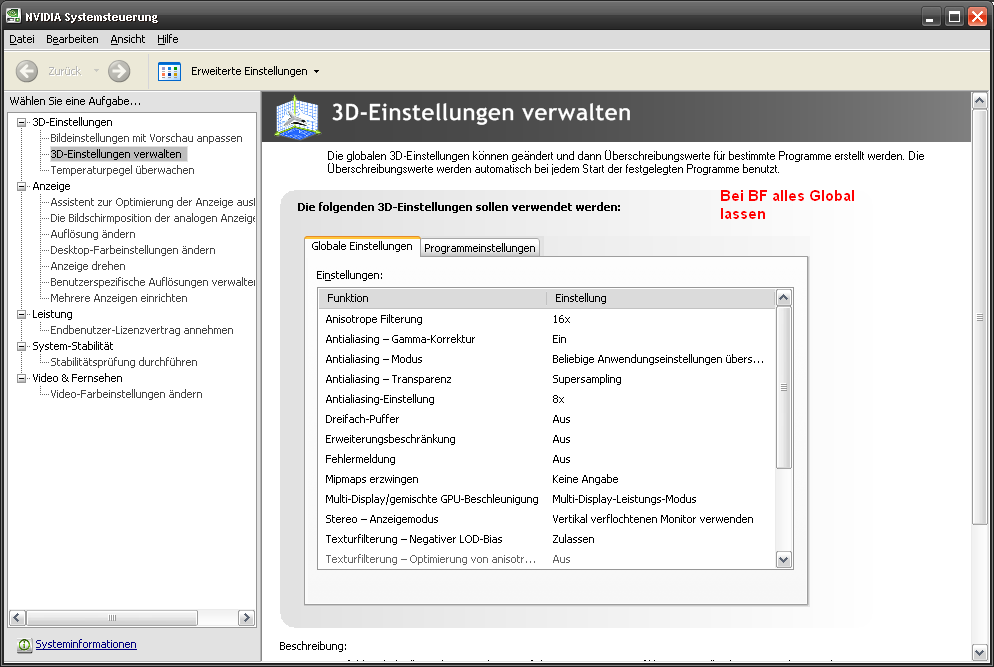The height and width of the screenshot is (667, 994).
Task: Open Assistent zur Optimierung der Anzeige
Action: 152,202
